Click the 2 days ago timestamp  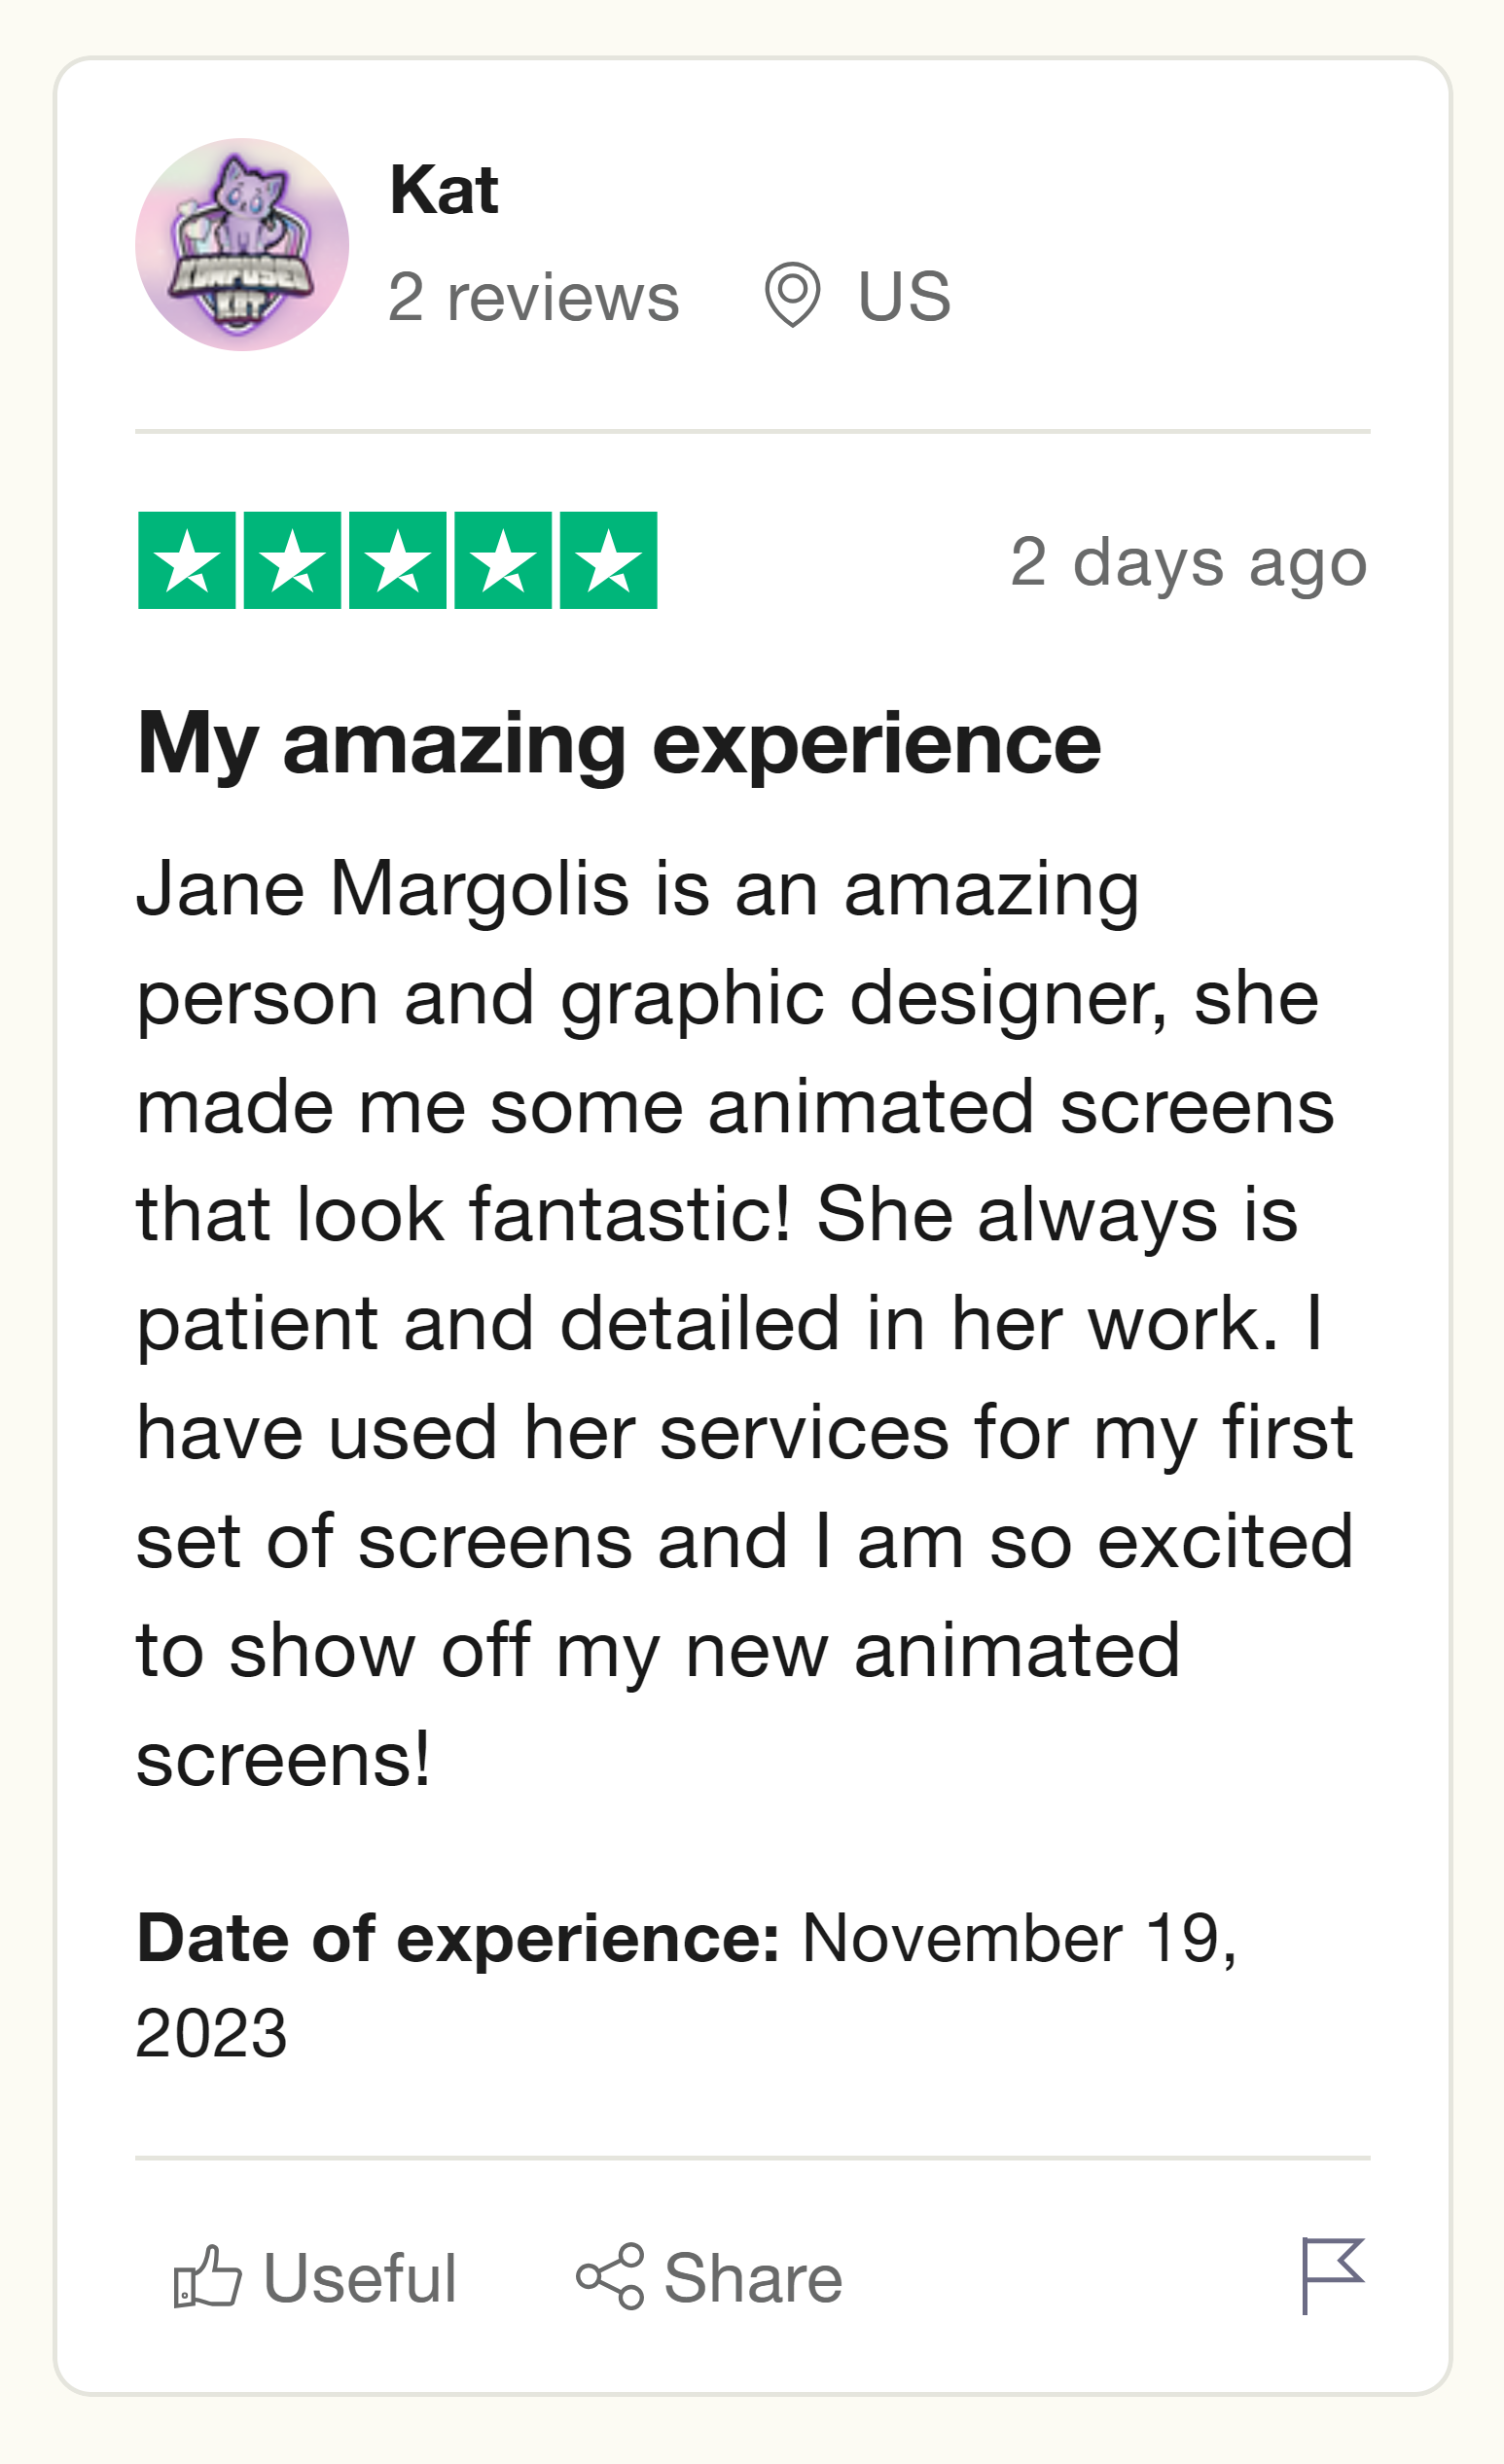(x=1188, y=560)
